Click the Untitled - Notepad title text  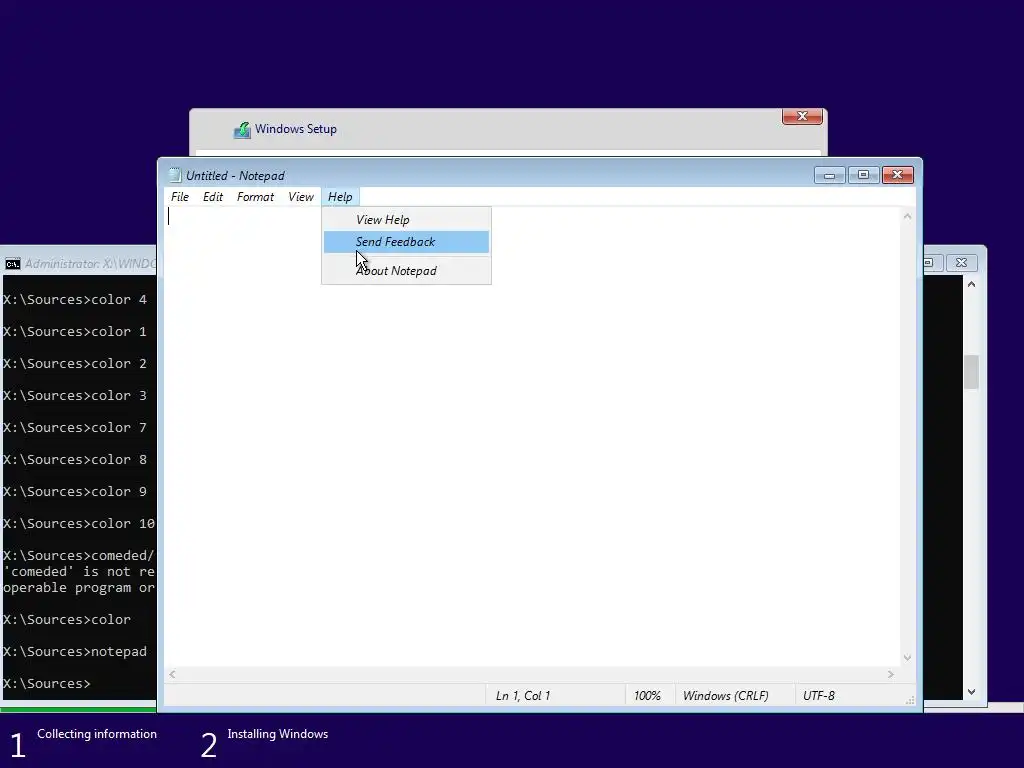235,176
